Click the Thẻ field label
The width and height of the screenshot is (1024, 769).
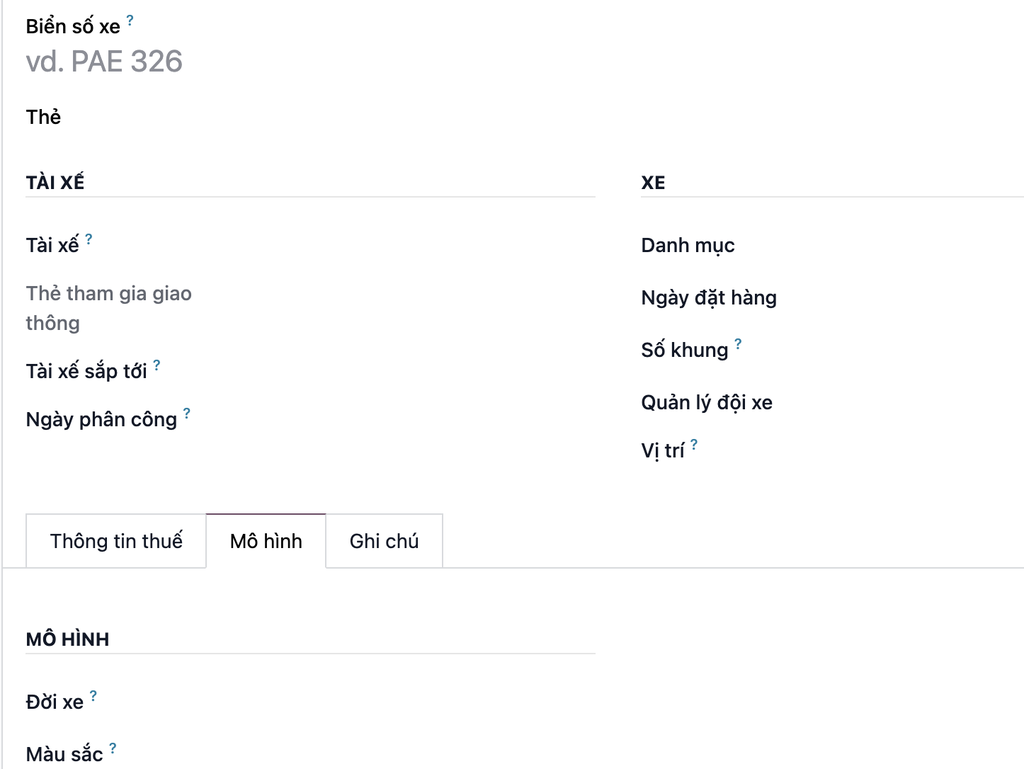(x=44, y=117)
